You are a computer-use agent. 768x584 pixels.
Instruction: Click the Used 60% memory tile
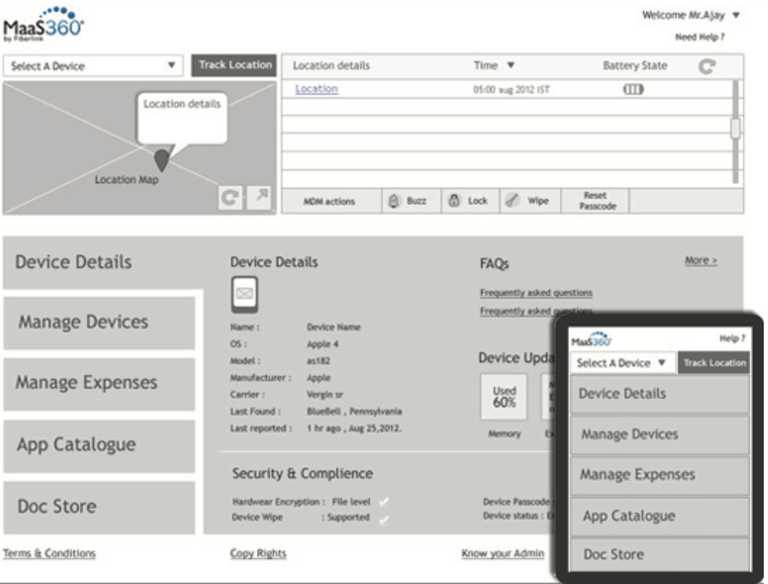click(x=504, y=396)
